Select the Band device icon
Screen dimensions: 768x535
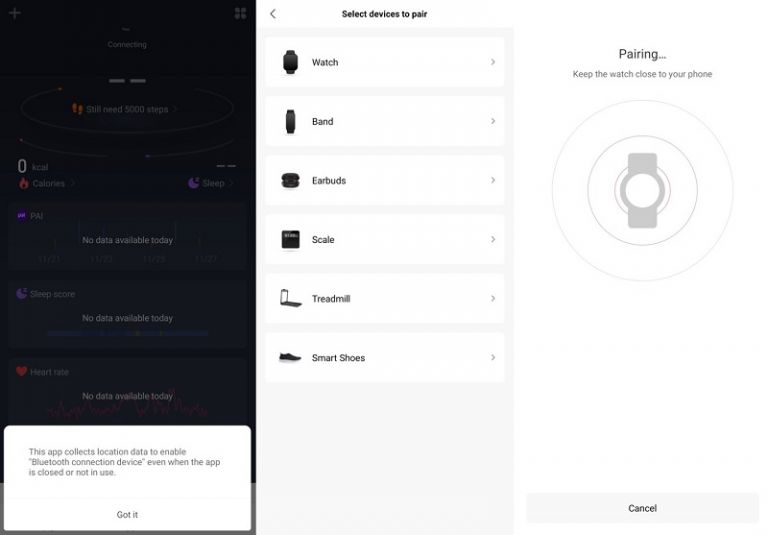290,121
